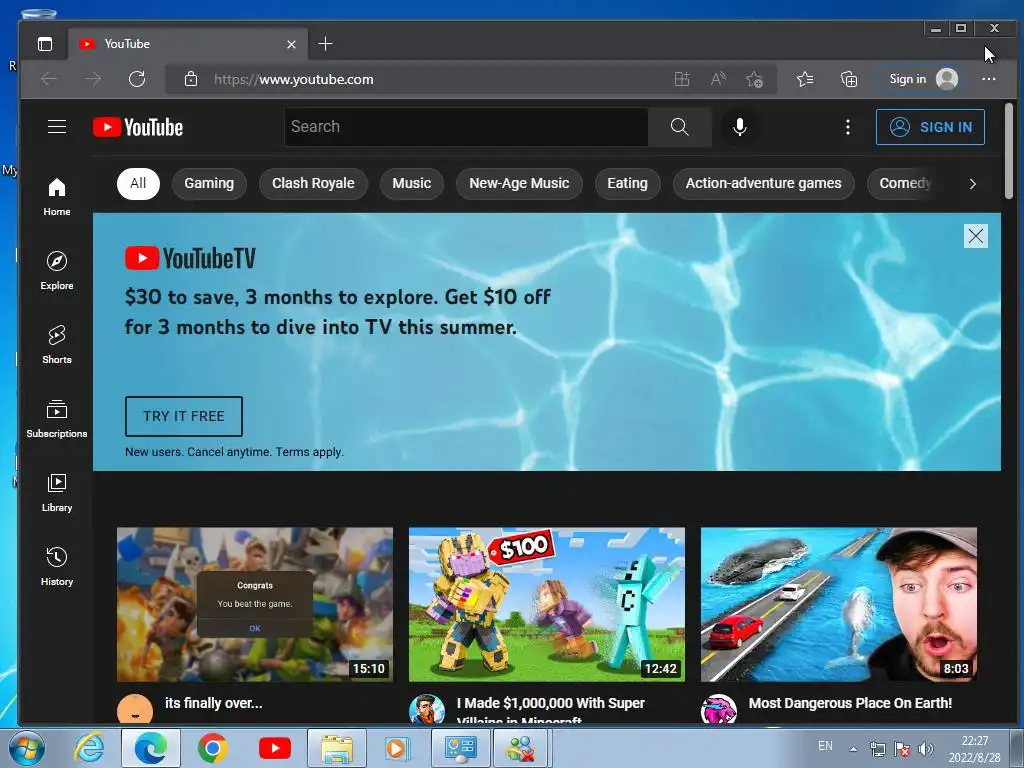Image resolution: width=1024 pixels, height=768 pixels.
Task: Open Edge tab actions menu icon
Action: [45, 44]
